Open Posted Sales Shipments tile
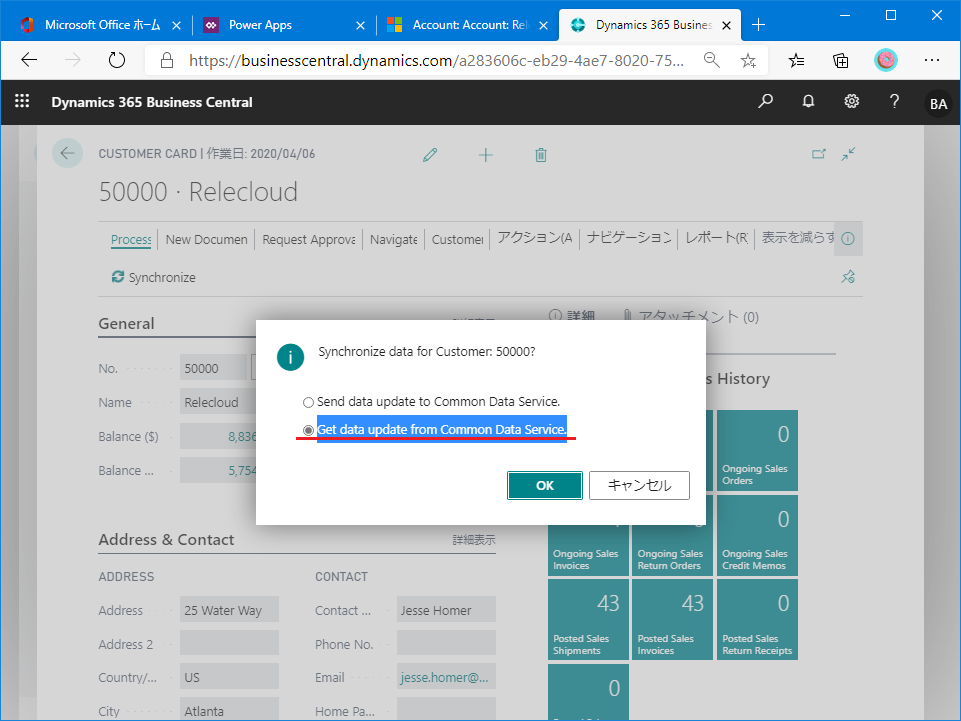 pos(588,620)
